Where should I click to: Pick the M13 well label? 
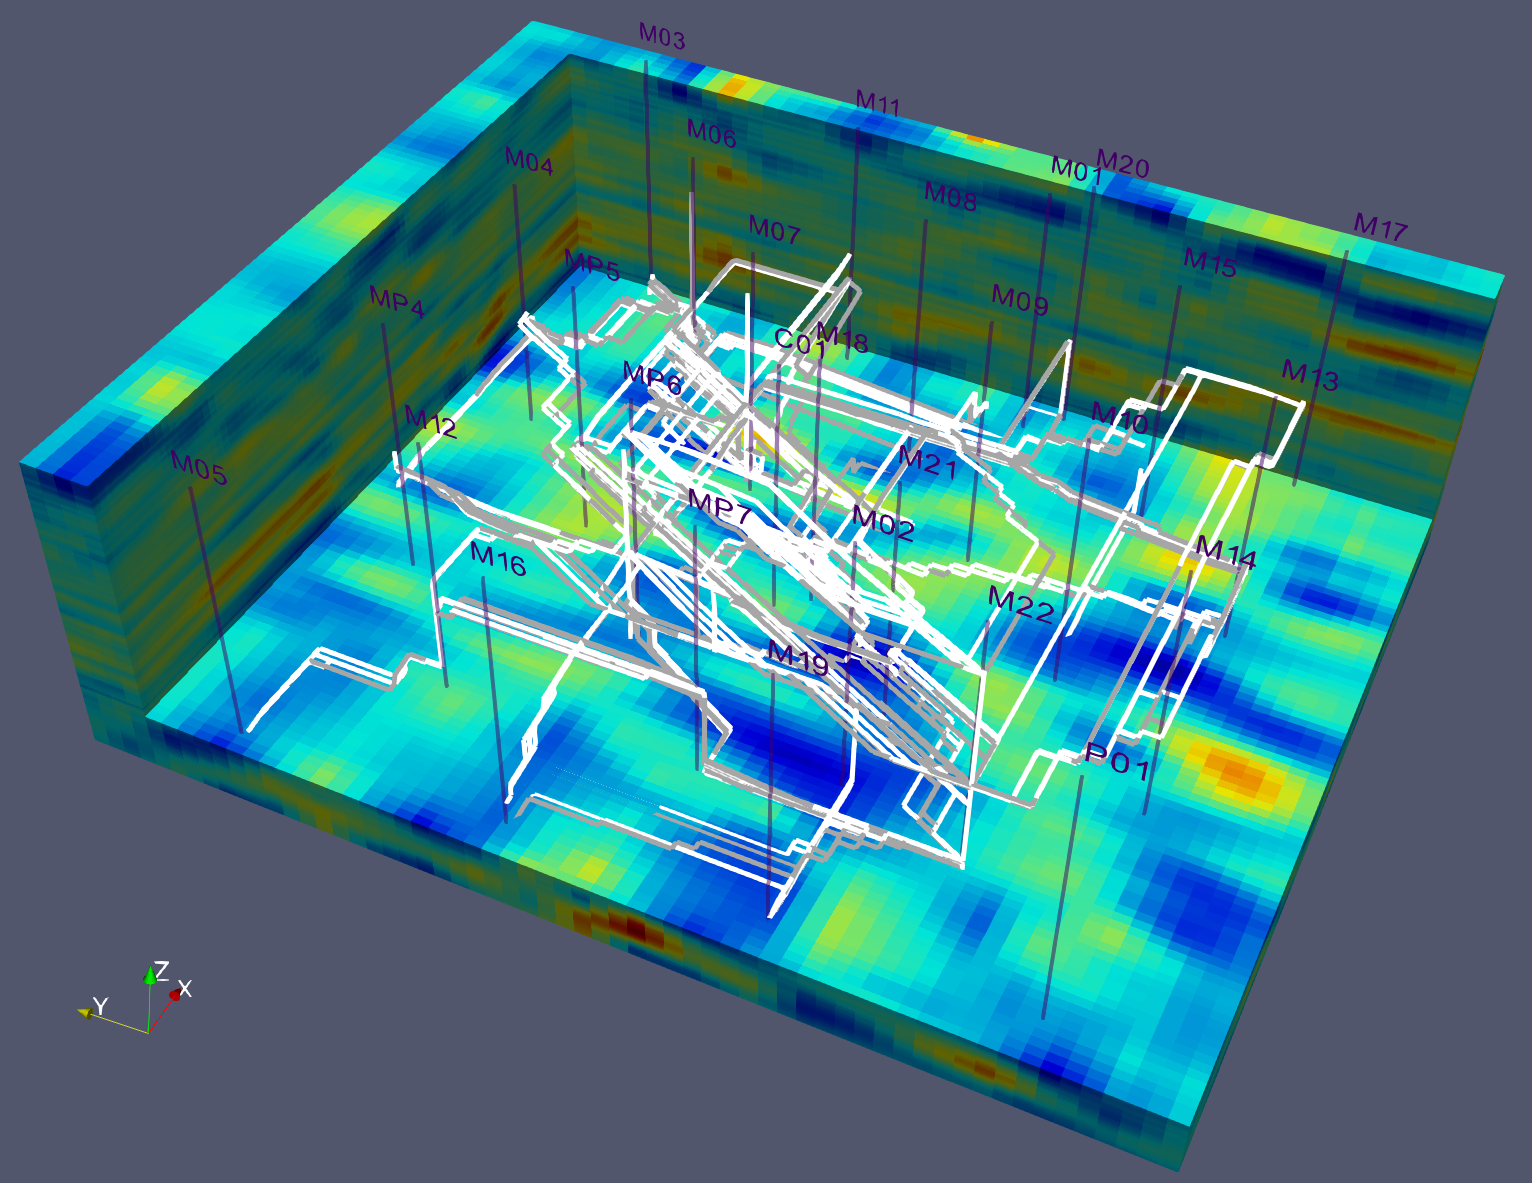(x=1309, y=376)
